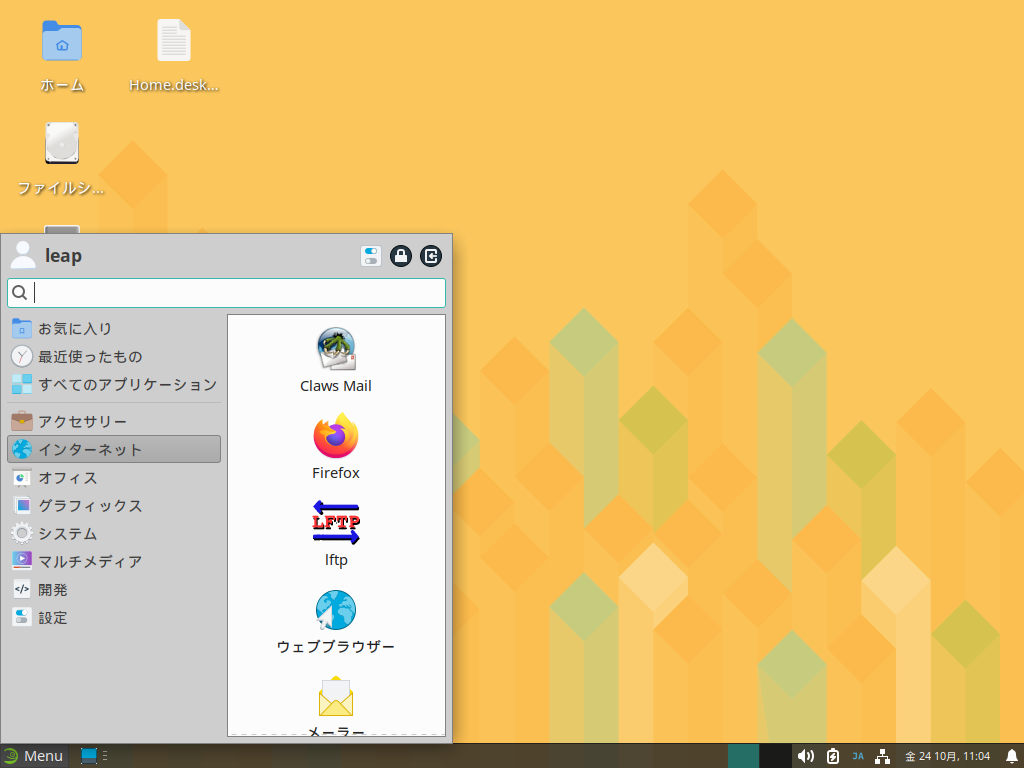The height and width of the screenshot is (768, 1024).
Task: Select the すべてのアプリケーション category
Action: (114, 384)
